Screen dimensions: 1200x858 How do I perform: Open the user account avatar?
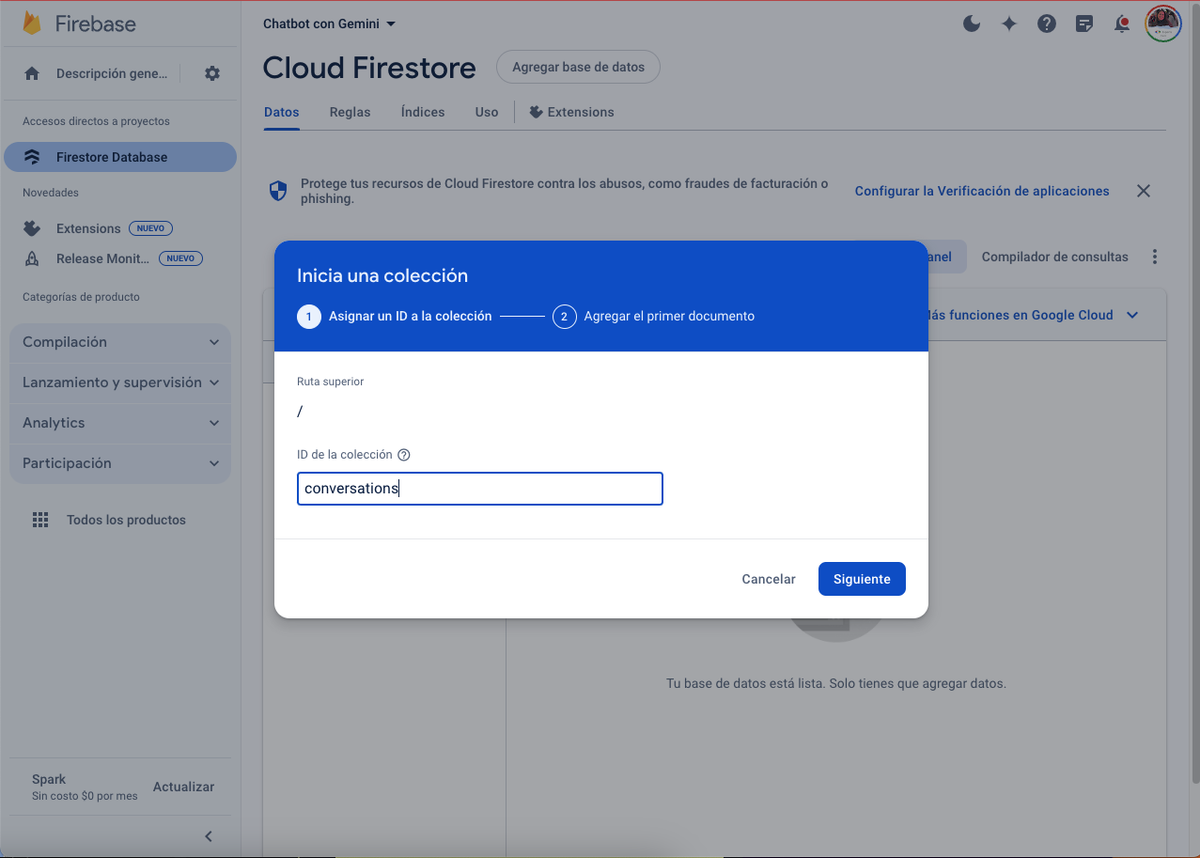click(1163, 24)
